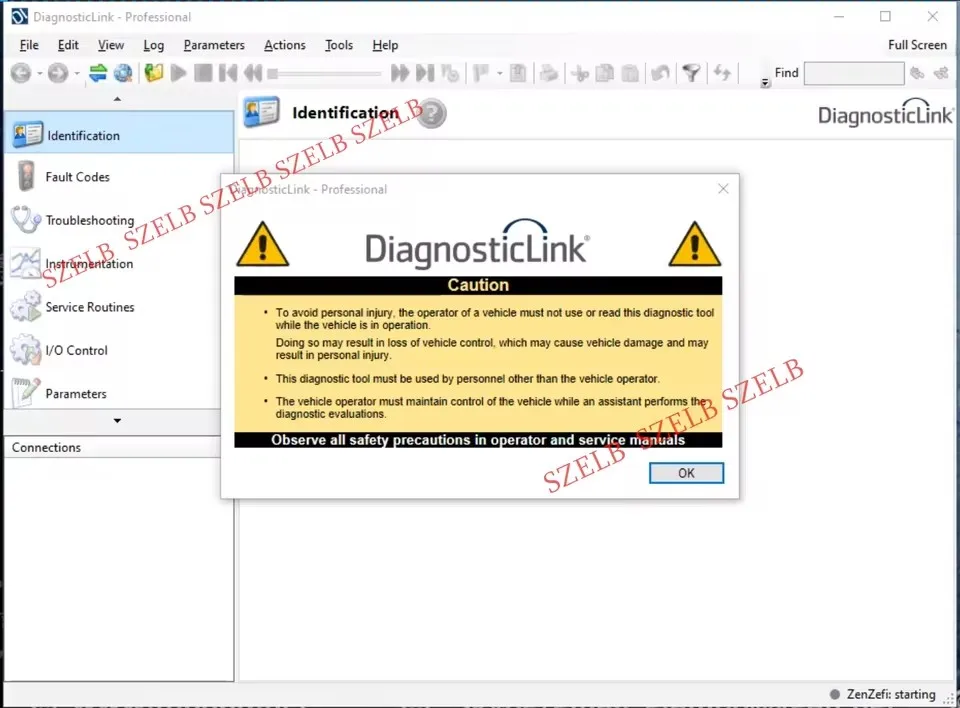
Task: Click the Identification page header icon
Action: [261, 112]
